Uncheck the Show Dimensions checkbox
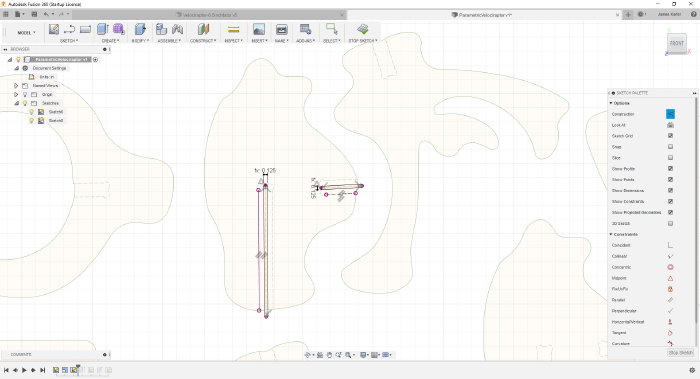This screenshot has width=700, height=379. [x=670, y=191]
